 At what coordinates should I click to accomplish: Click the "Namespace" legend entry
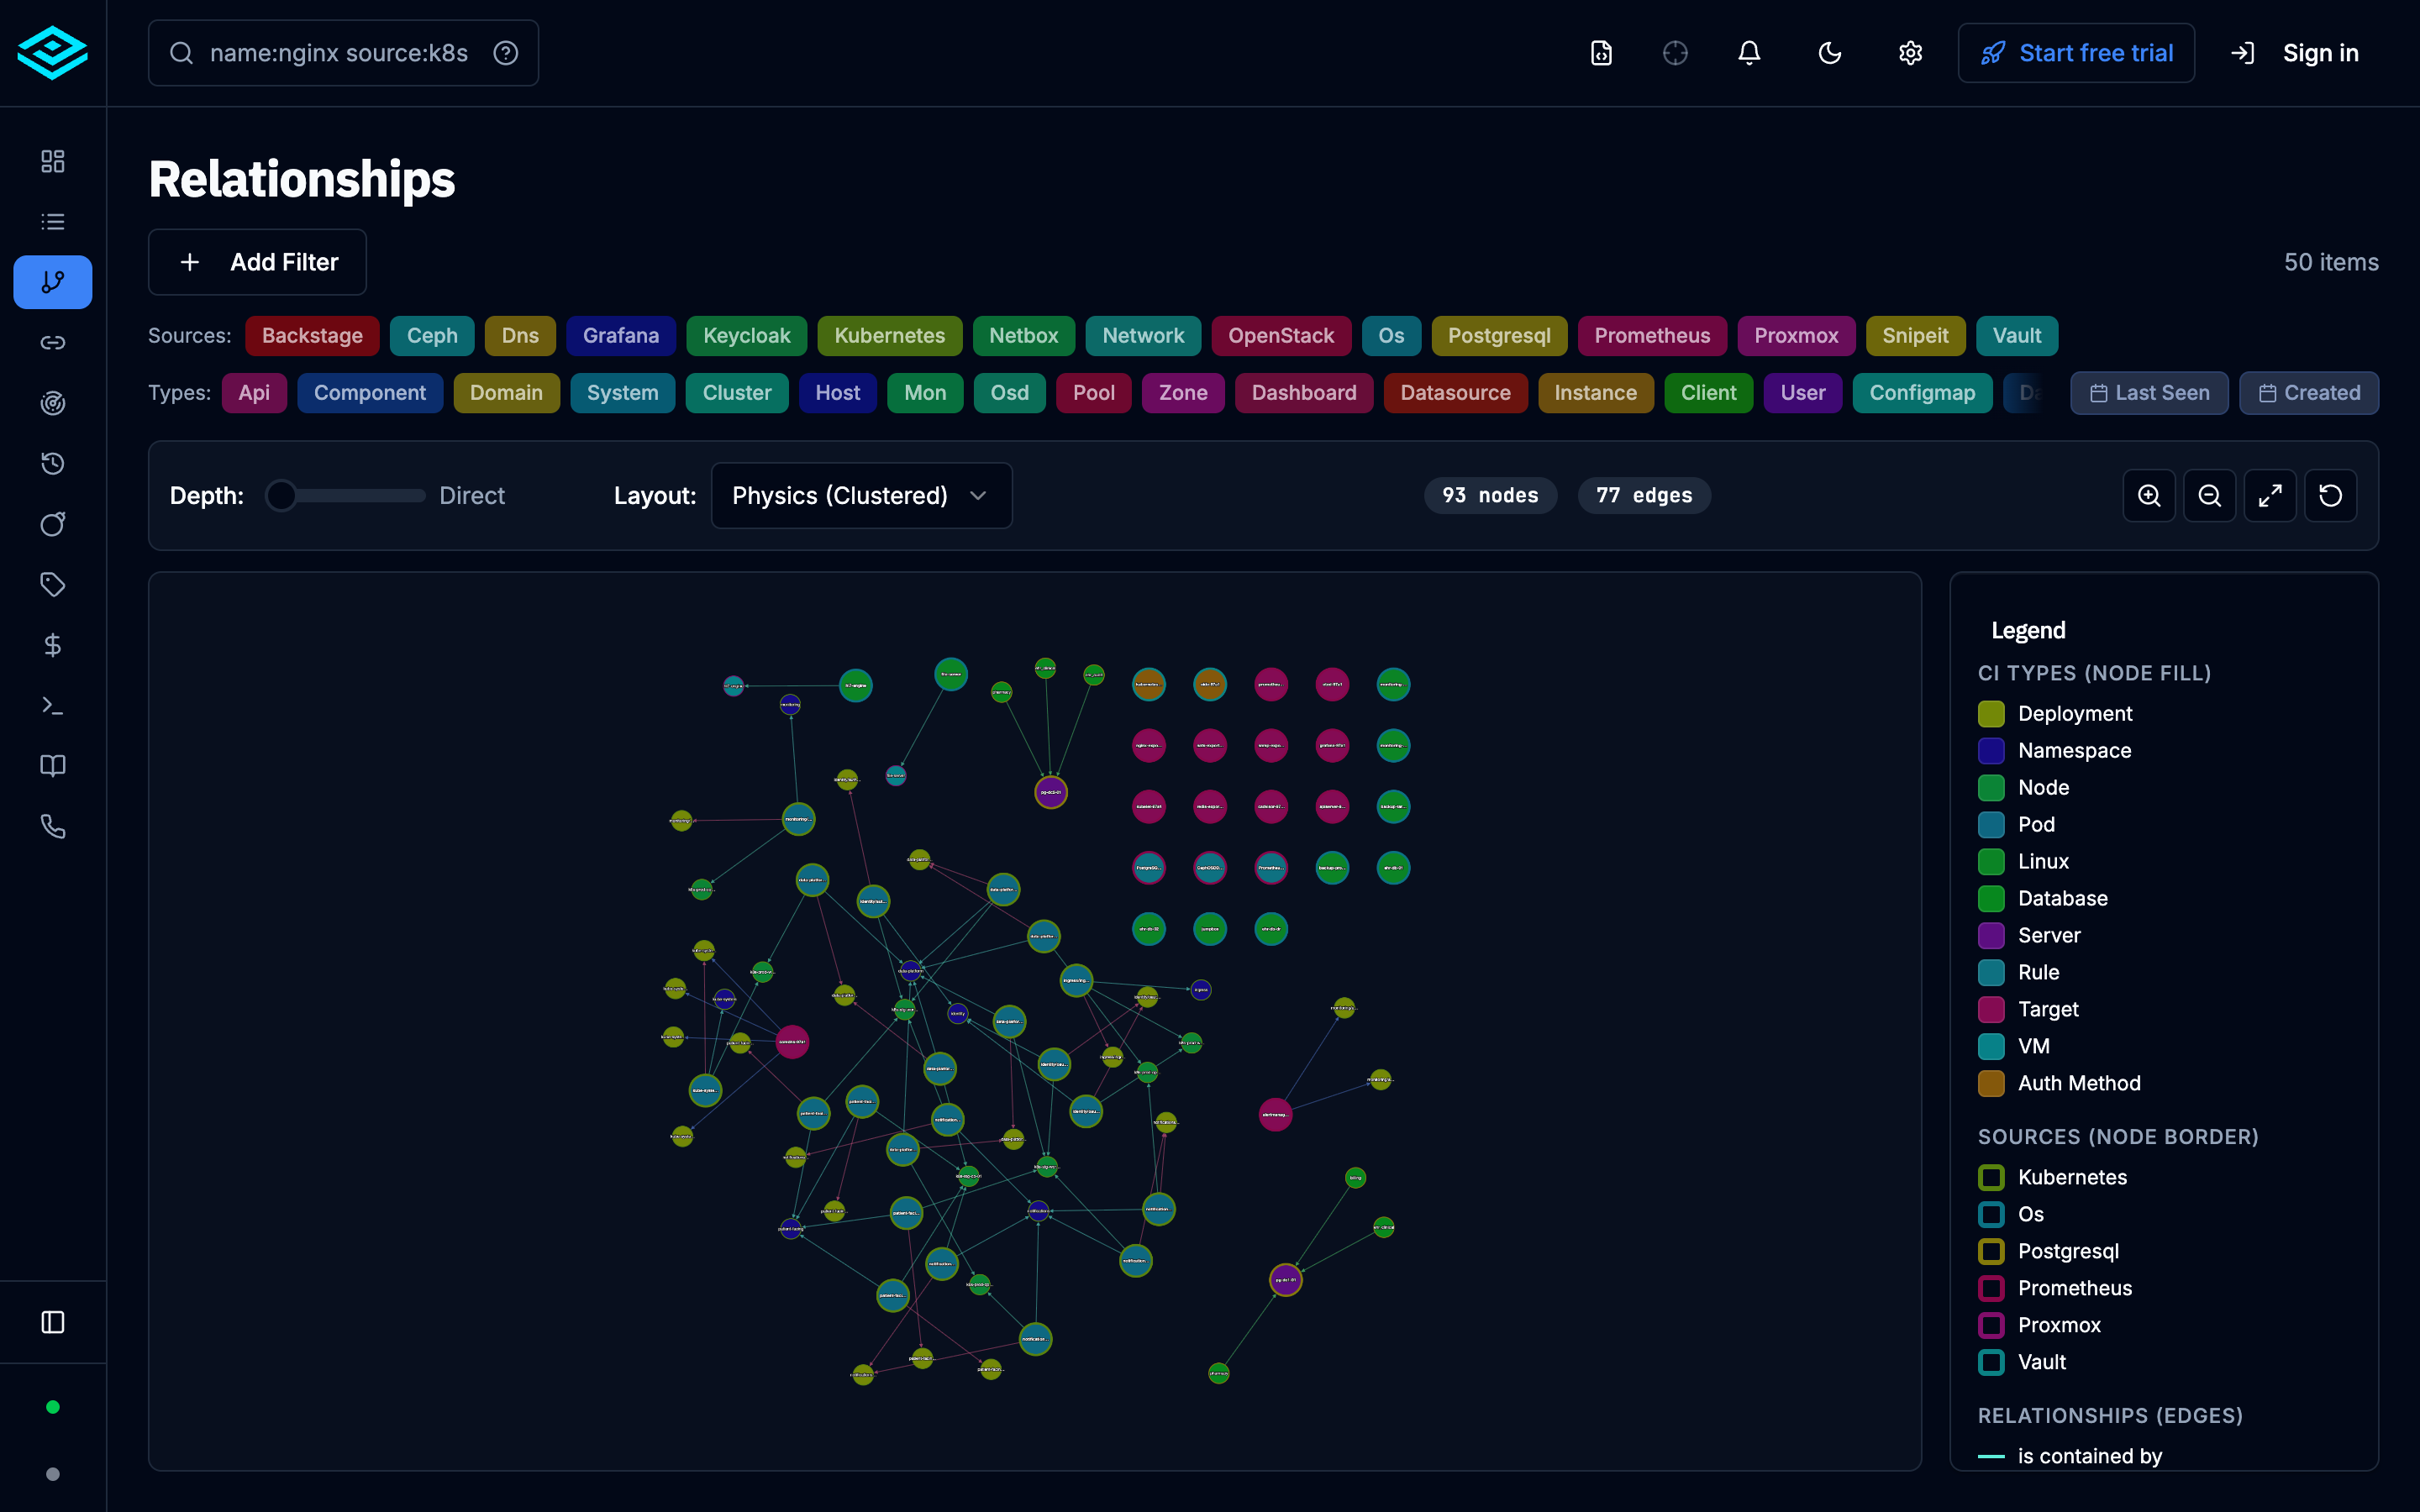pos(2074,751)
